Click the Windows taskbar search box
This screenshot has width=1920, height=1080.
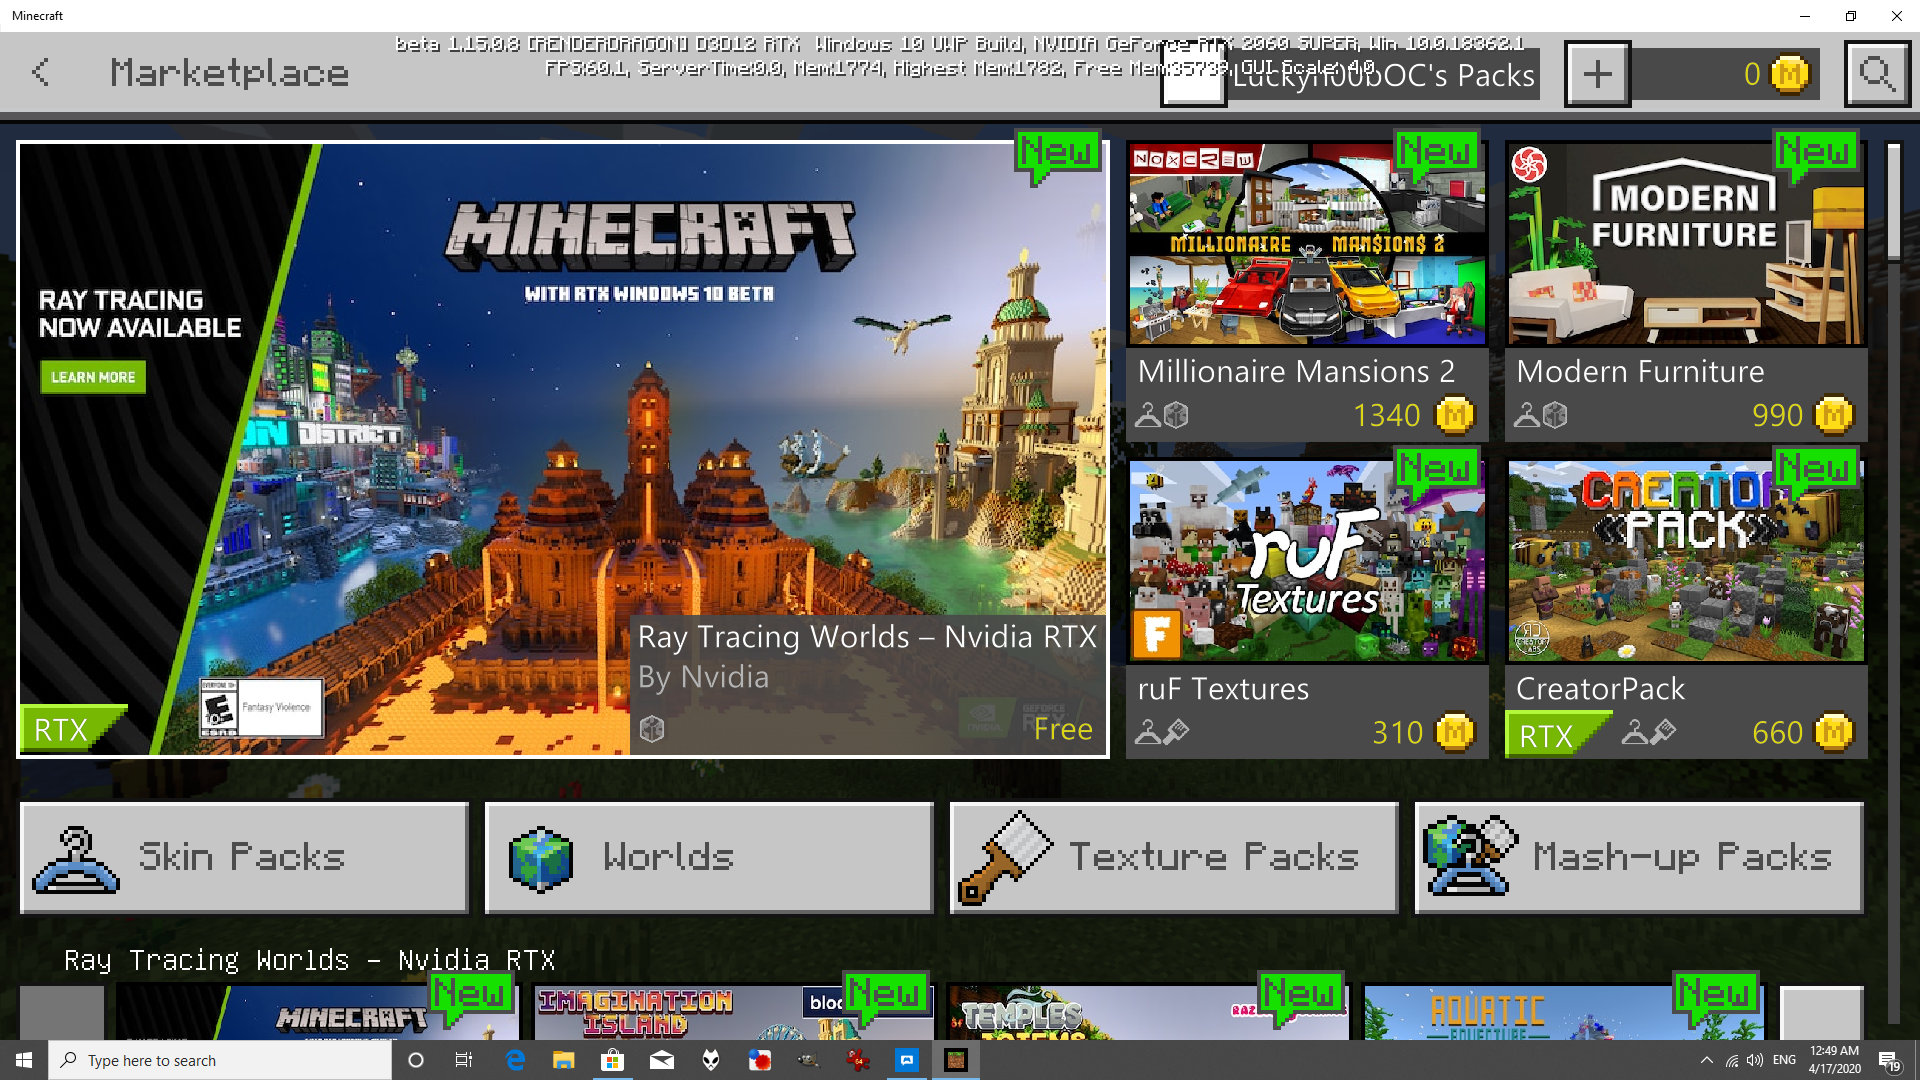[x=220, y=1060]
